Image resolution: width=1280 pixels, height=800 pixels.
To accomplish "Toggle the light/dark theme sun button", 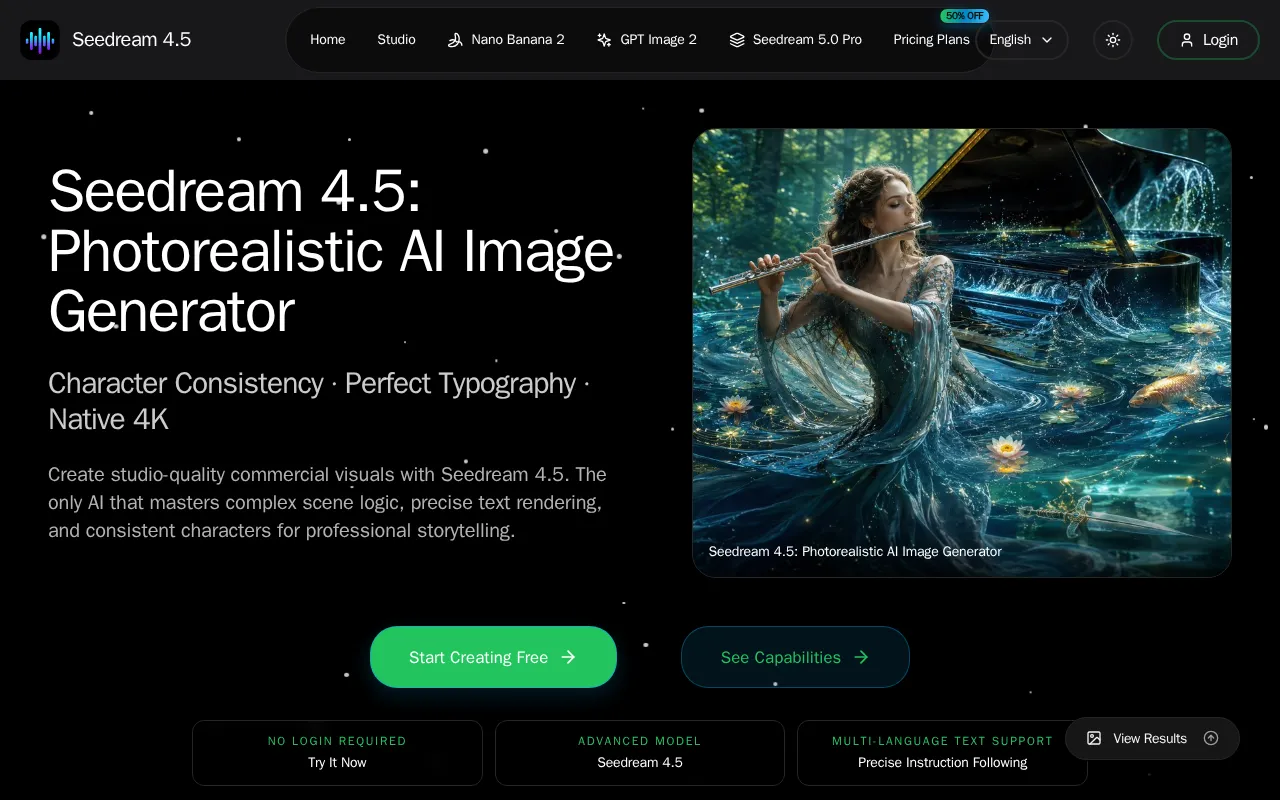I will pos(1113,40).
